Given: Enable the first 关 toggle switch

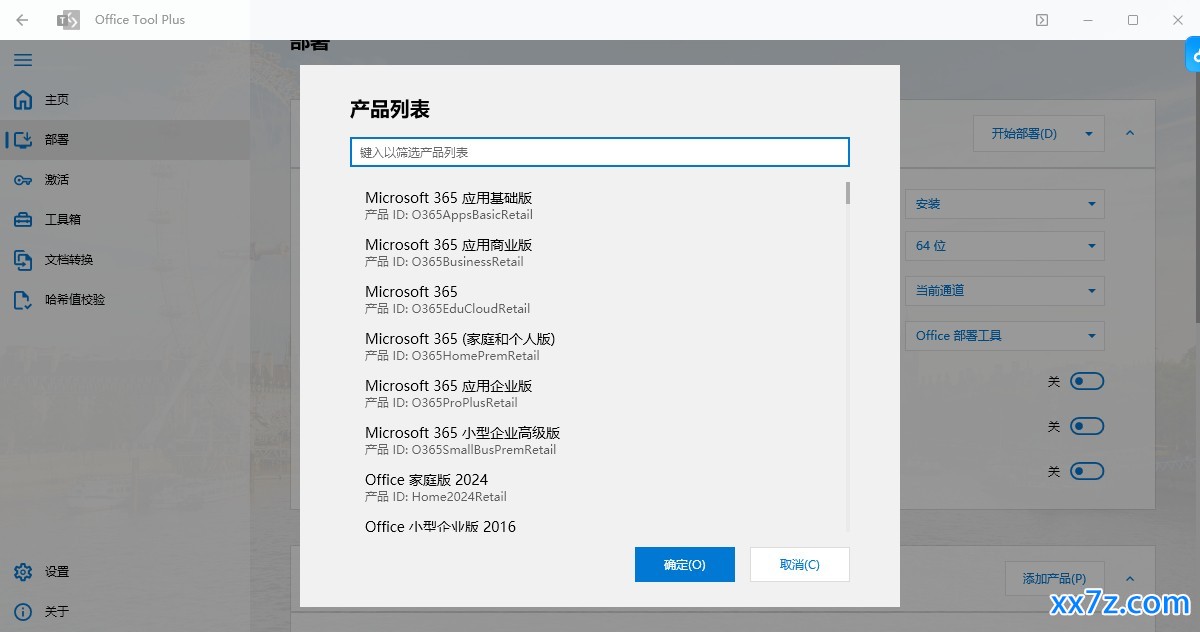Looking at the screenshot, I should click(1087, 381).
